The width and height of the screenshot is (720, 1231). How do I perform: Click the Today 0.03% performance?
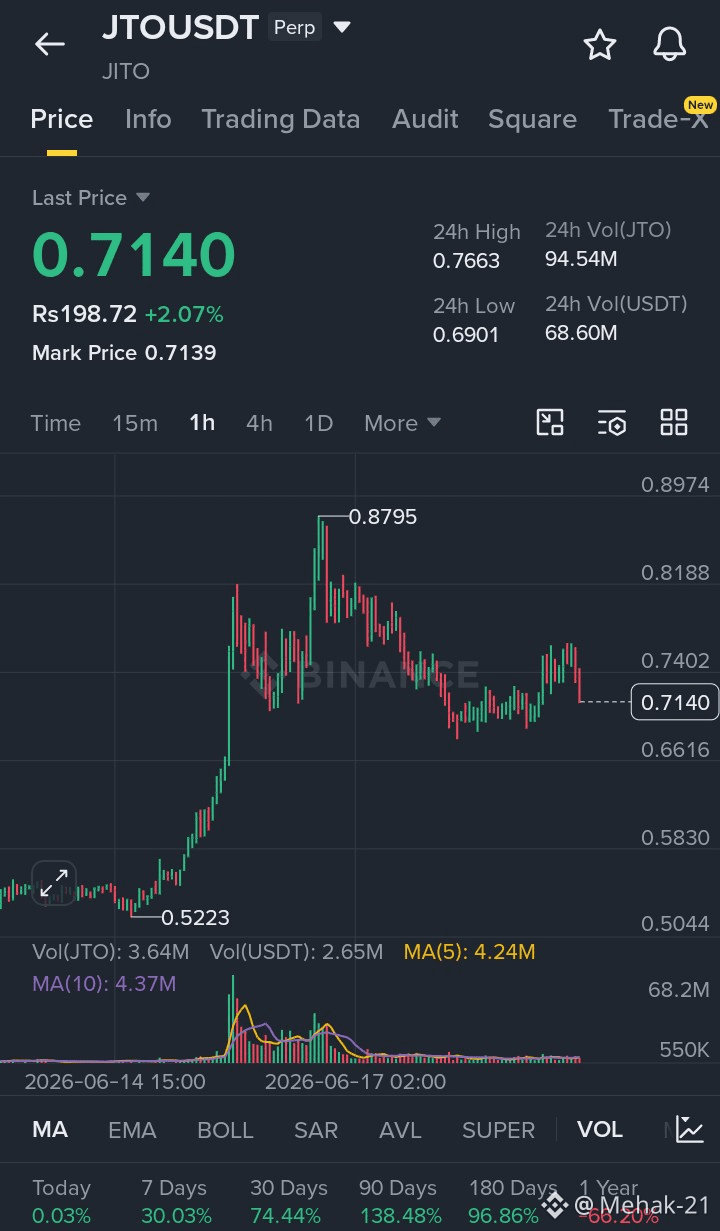pos(61,1201)
